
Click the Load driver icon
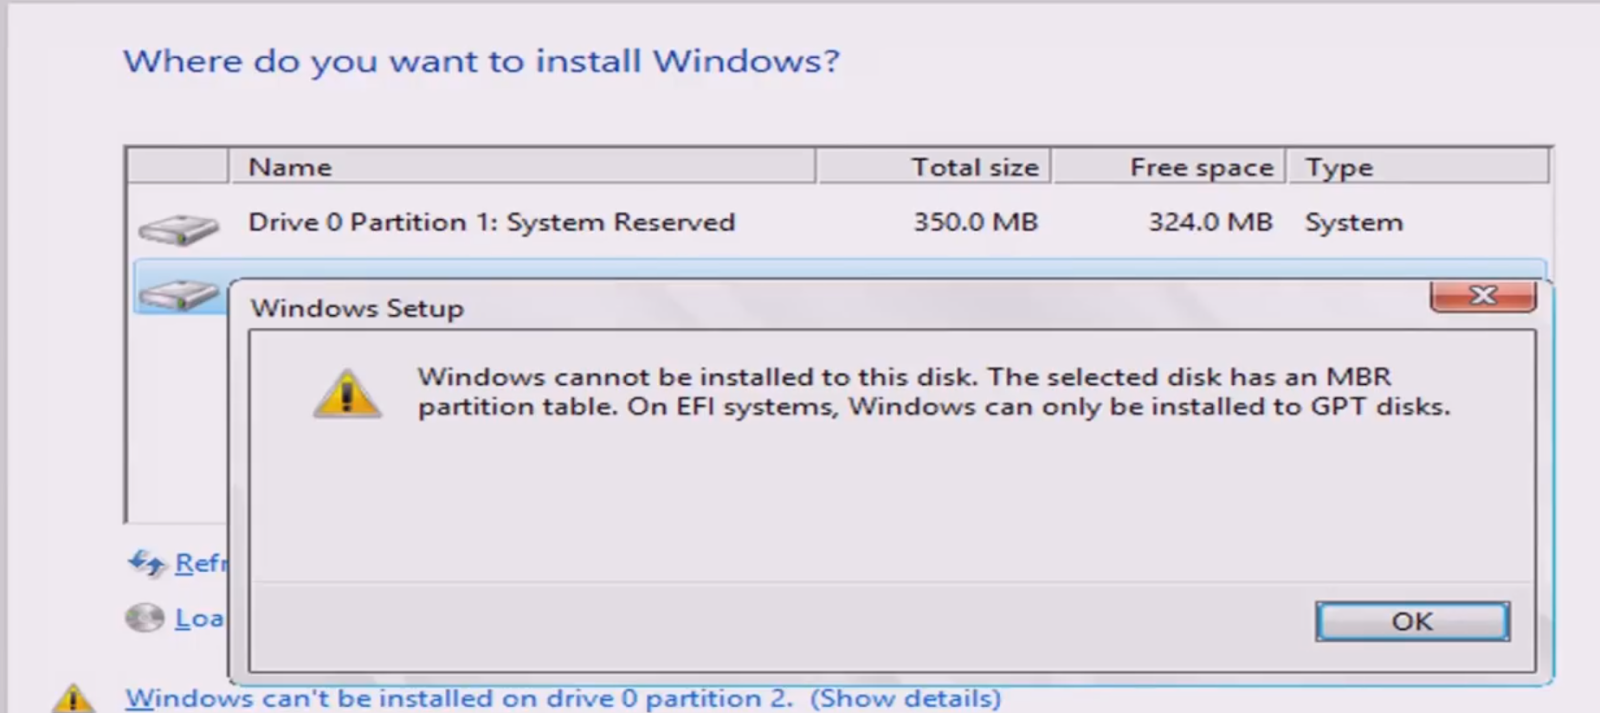click(x=143, y=618)
